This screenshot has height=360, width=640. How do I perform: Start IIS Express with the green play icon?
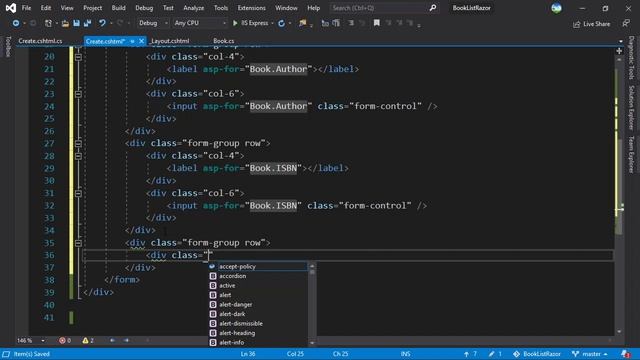[235, 23]
